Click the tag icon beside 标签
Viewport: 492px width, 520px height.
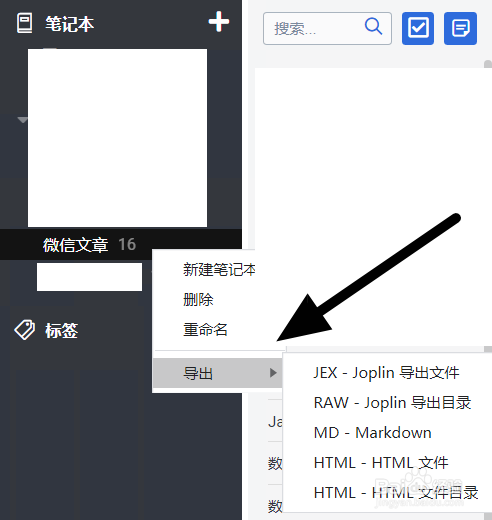click(x=24, y=330)
